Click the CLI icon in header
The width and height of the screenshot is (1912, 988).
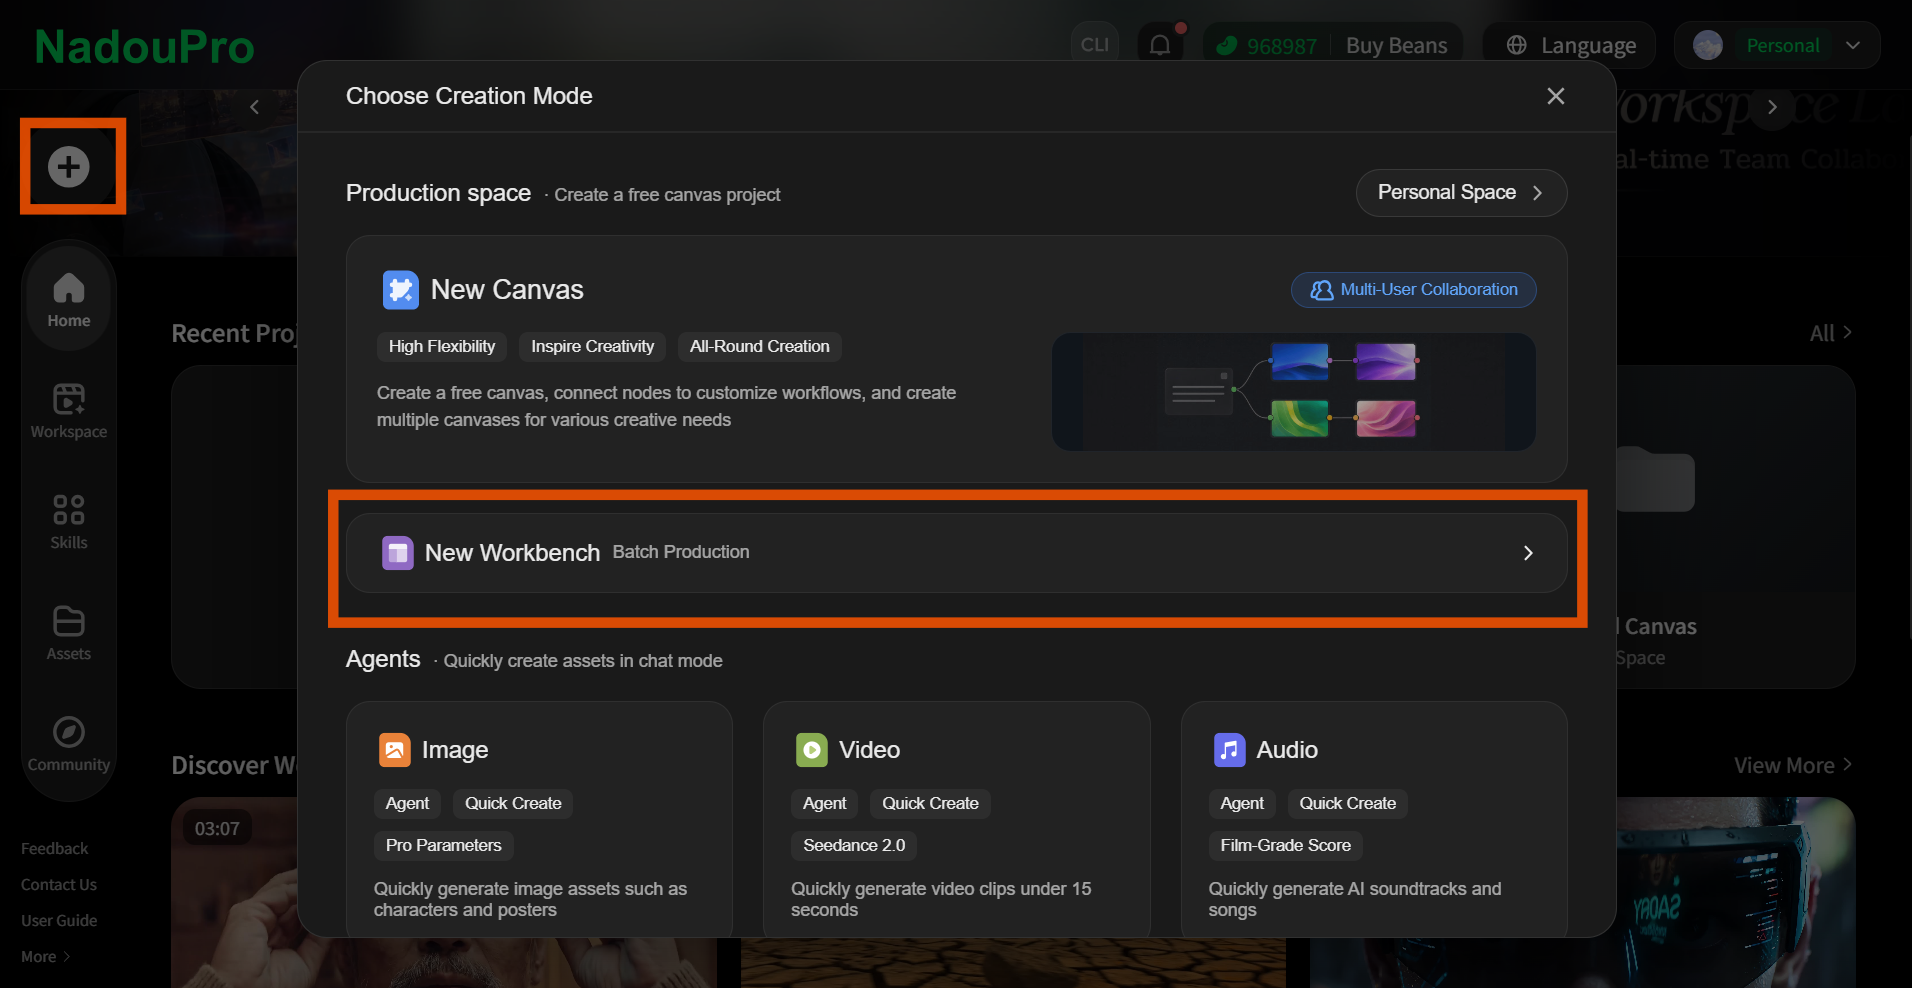(1095, 45)
